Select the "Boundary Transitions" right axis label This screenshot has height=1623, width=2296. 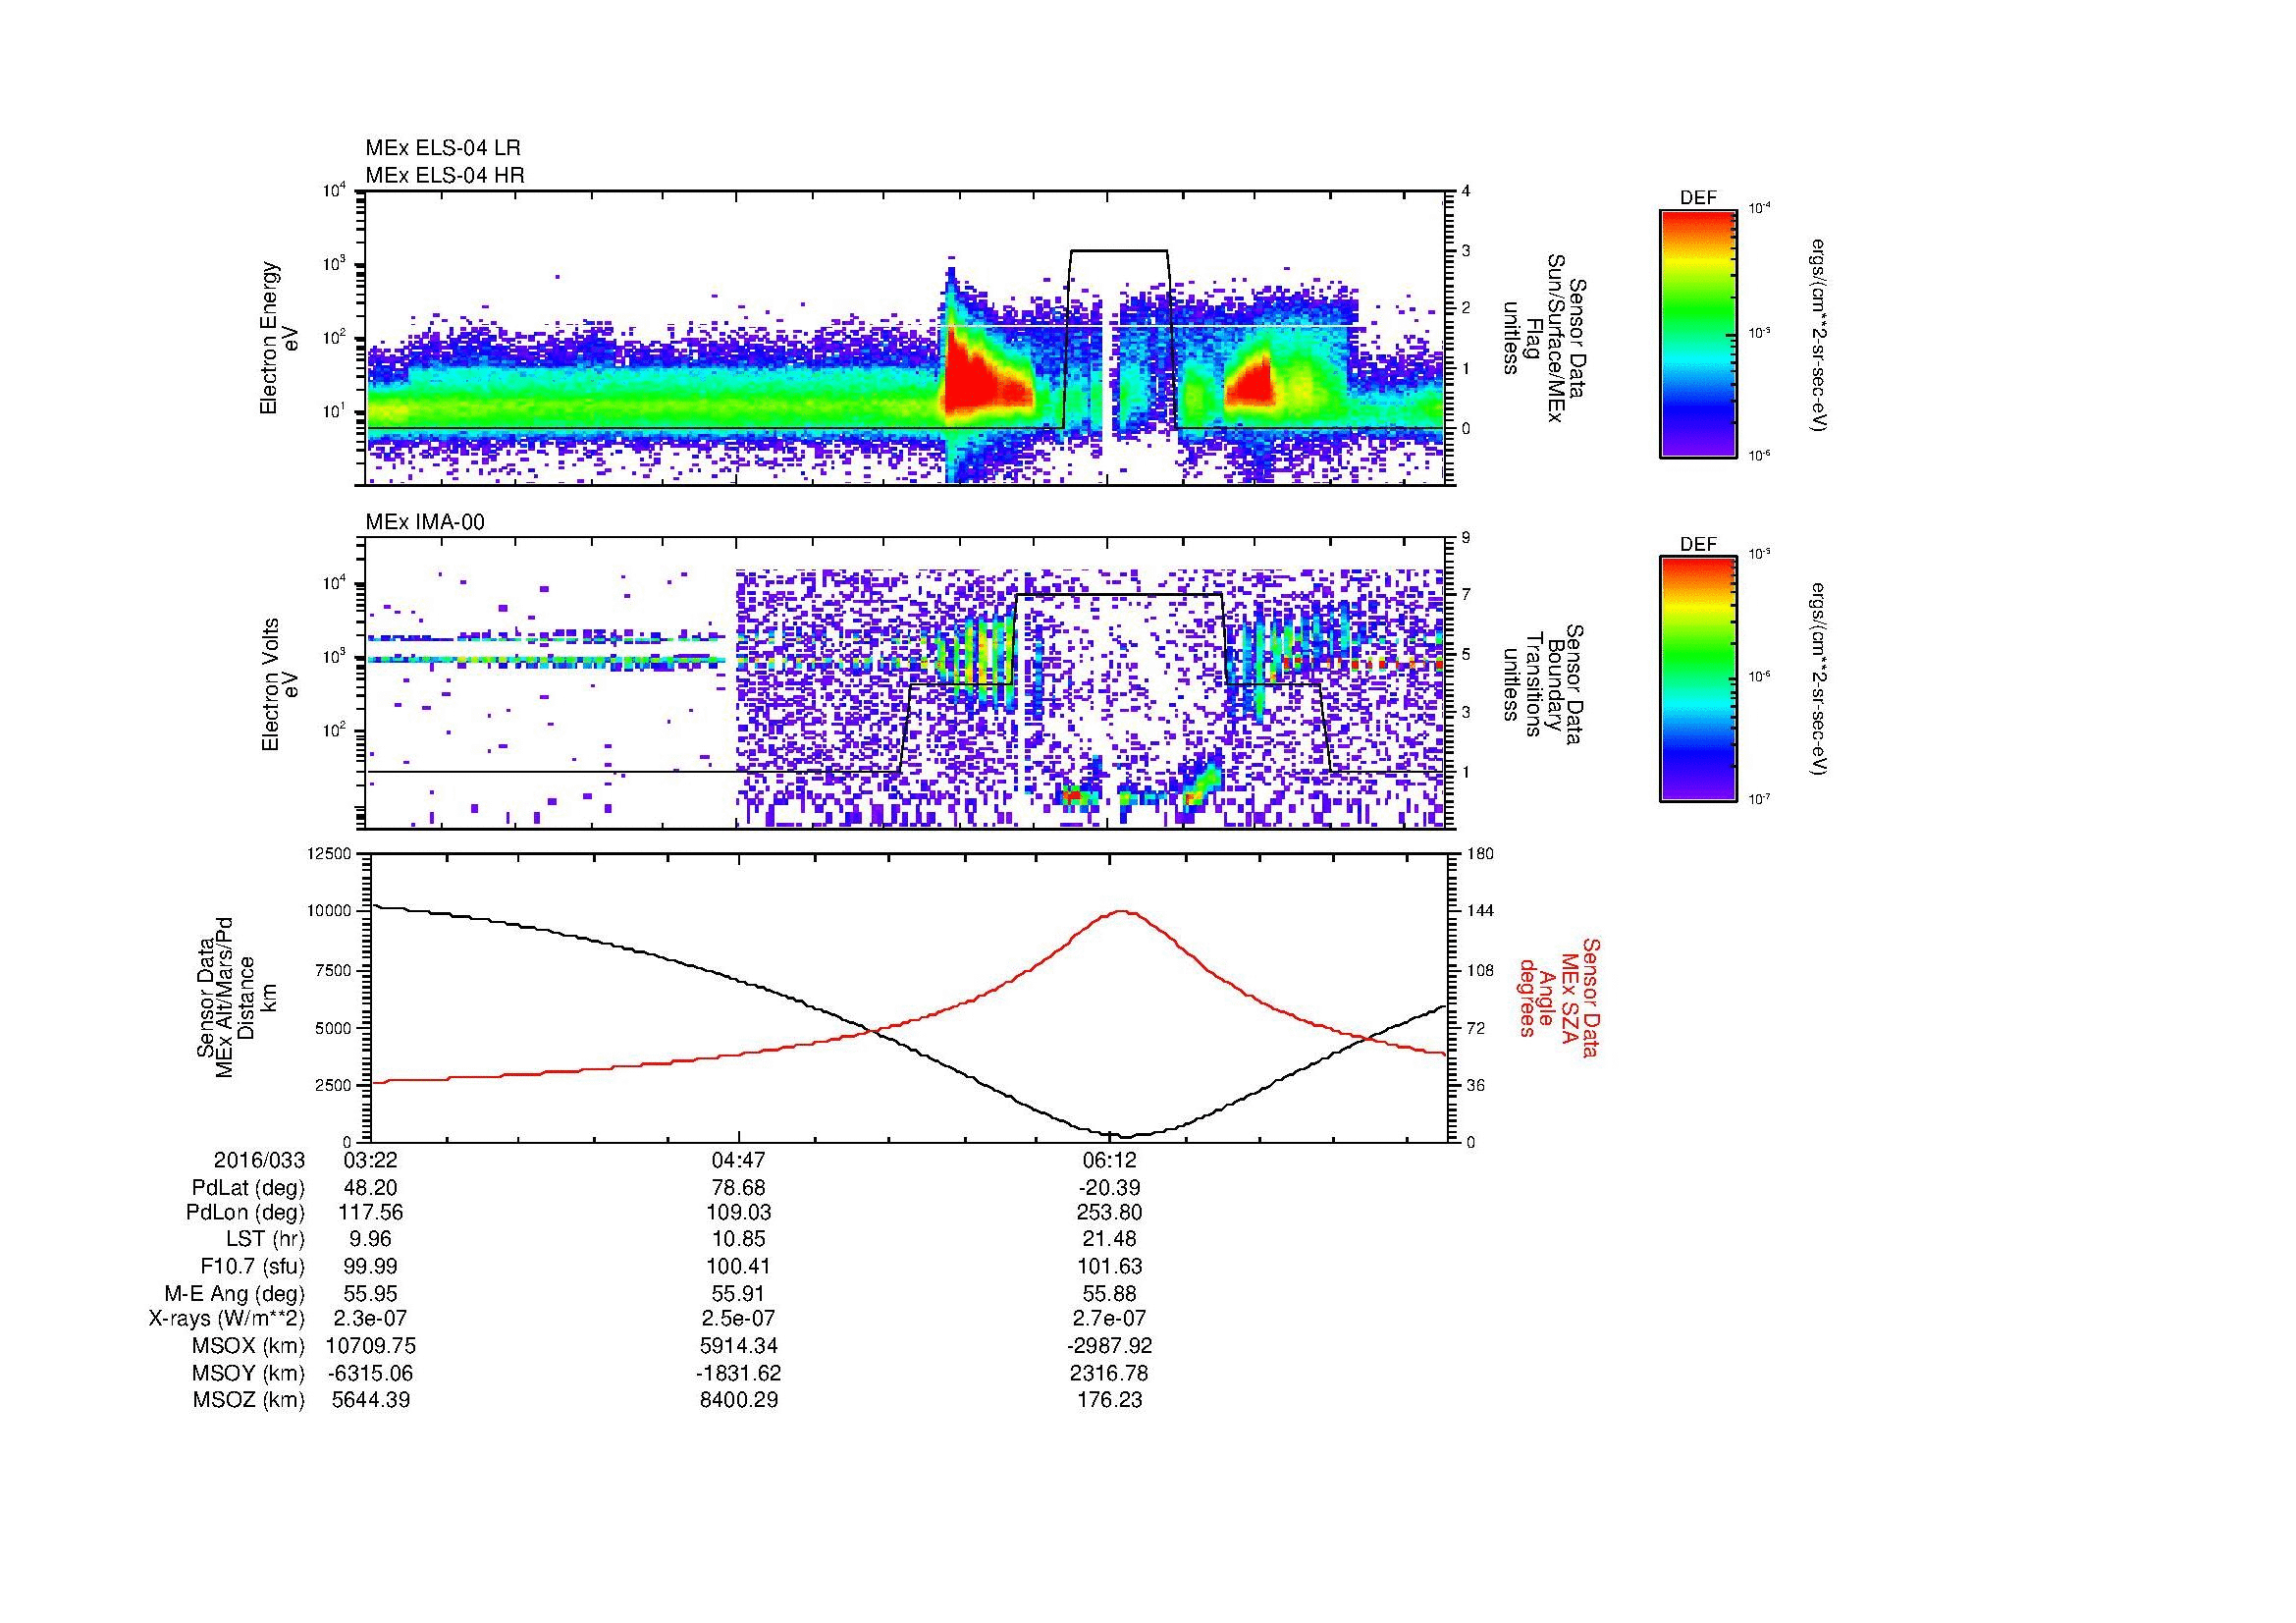1542,685
